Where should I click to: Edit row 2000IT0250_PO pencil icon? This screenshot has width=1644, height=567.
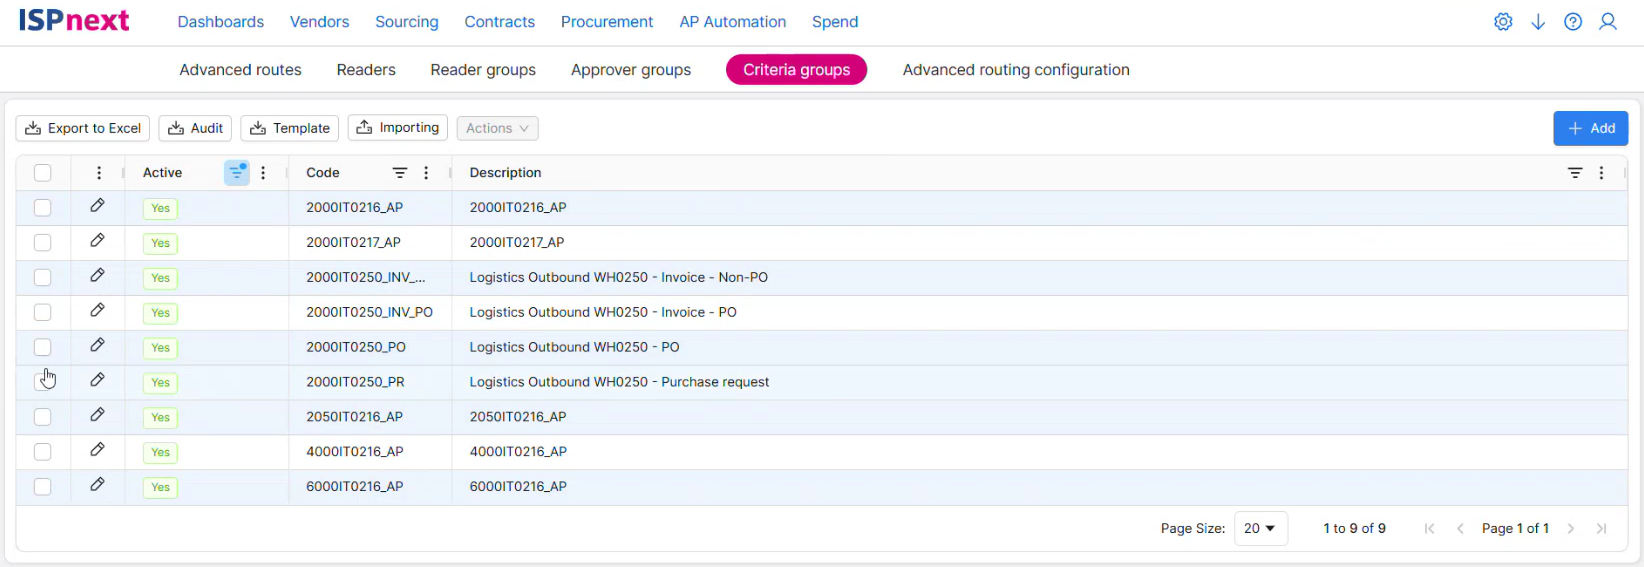[x=97, y=345]
